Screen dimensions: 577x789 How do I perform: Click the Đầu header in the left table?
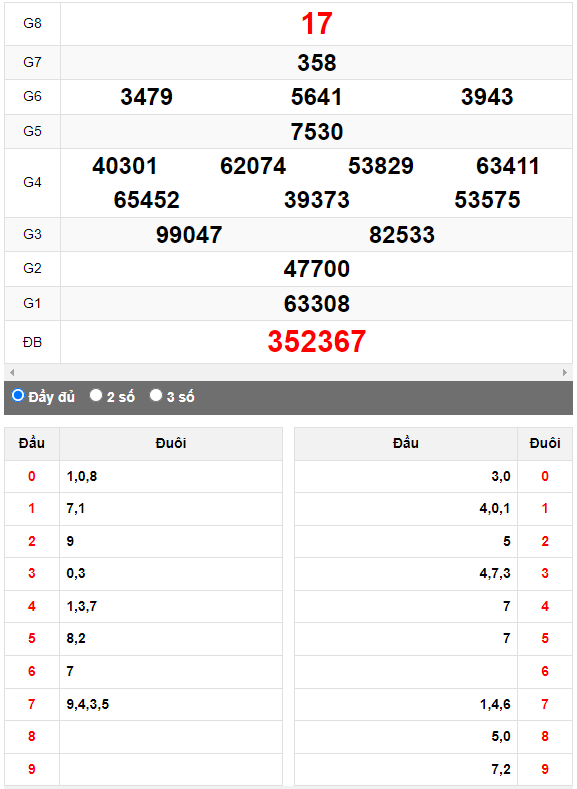pos(32,443)
